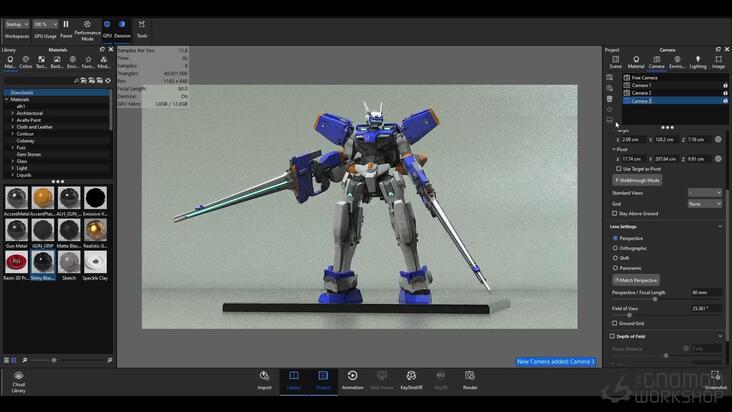Select the orange AccentPlastic material thumbnail
The image size is (732, 412).
[x=43, y=197]
